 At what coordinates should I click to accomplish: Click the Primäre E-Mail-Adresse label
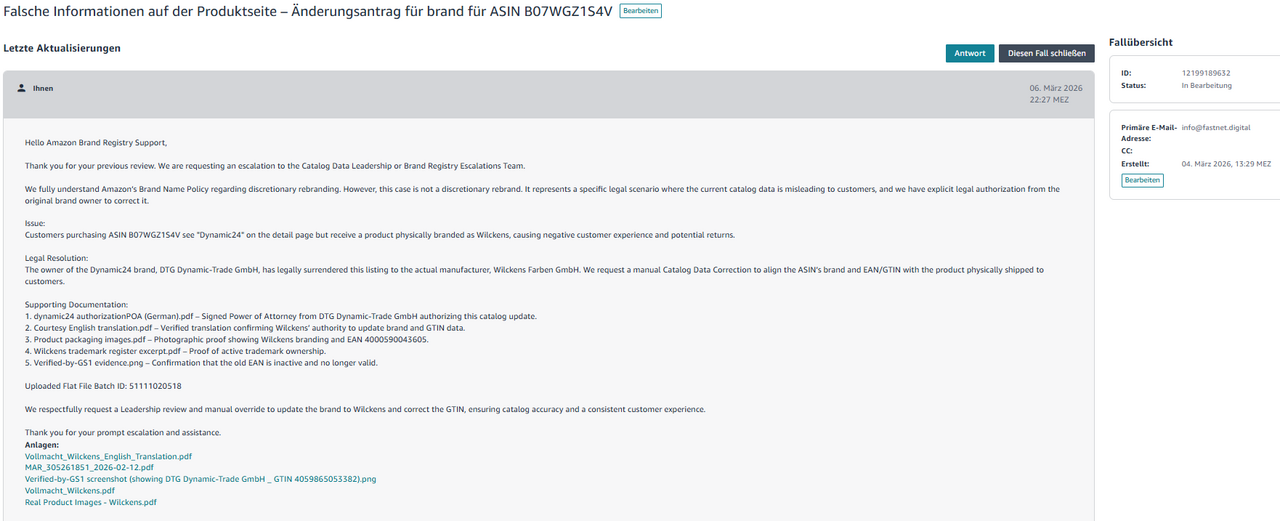[1150, 133]
